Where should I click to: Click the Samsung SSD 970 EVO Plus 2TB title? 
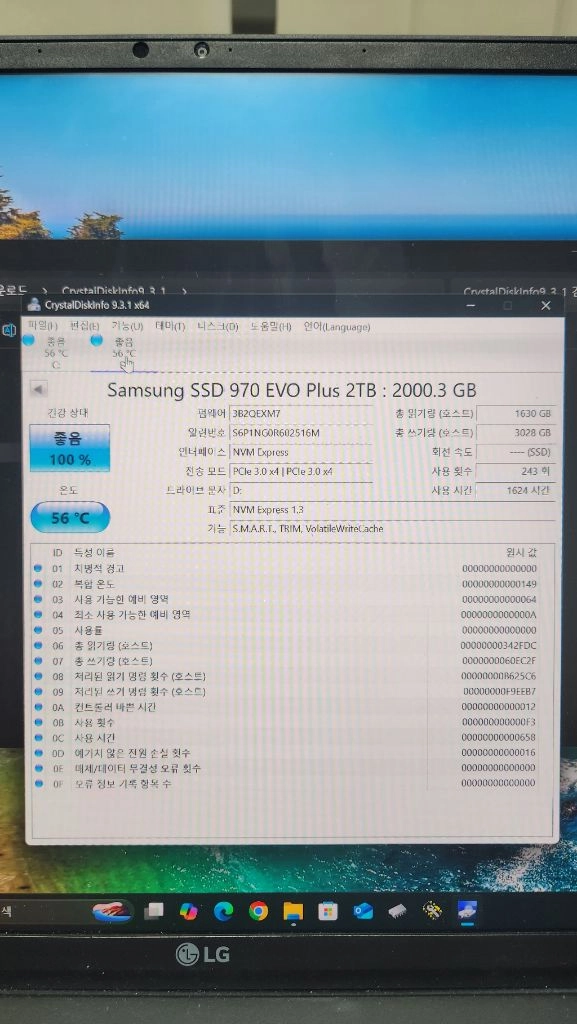[x=292, y=391]
